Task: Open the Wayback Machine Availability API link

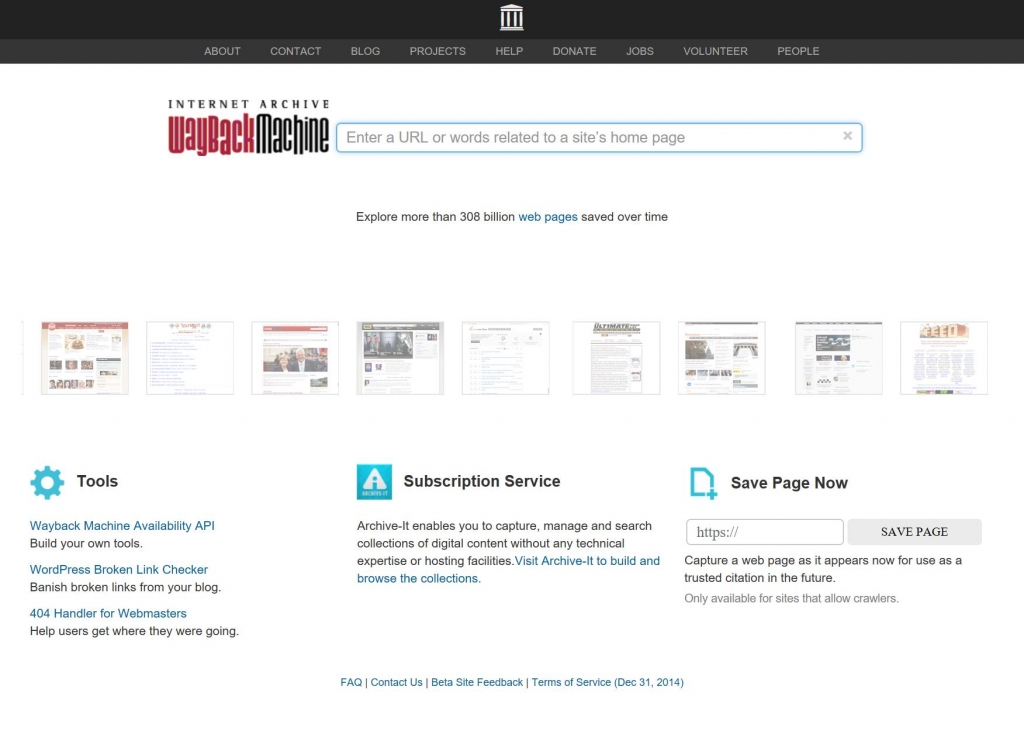Action: [x=122, y=526]
